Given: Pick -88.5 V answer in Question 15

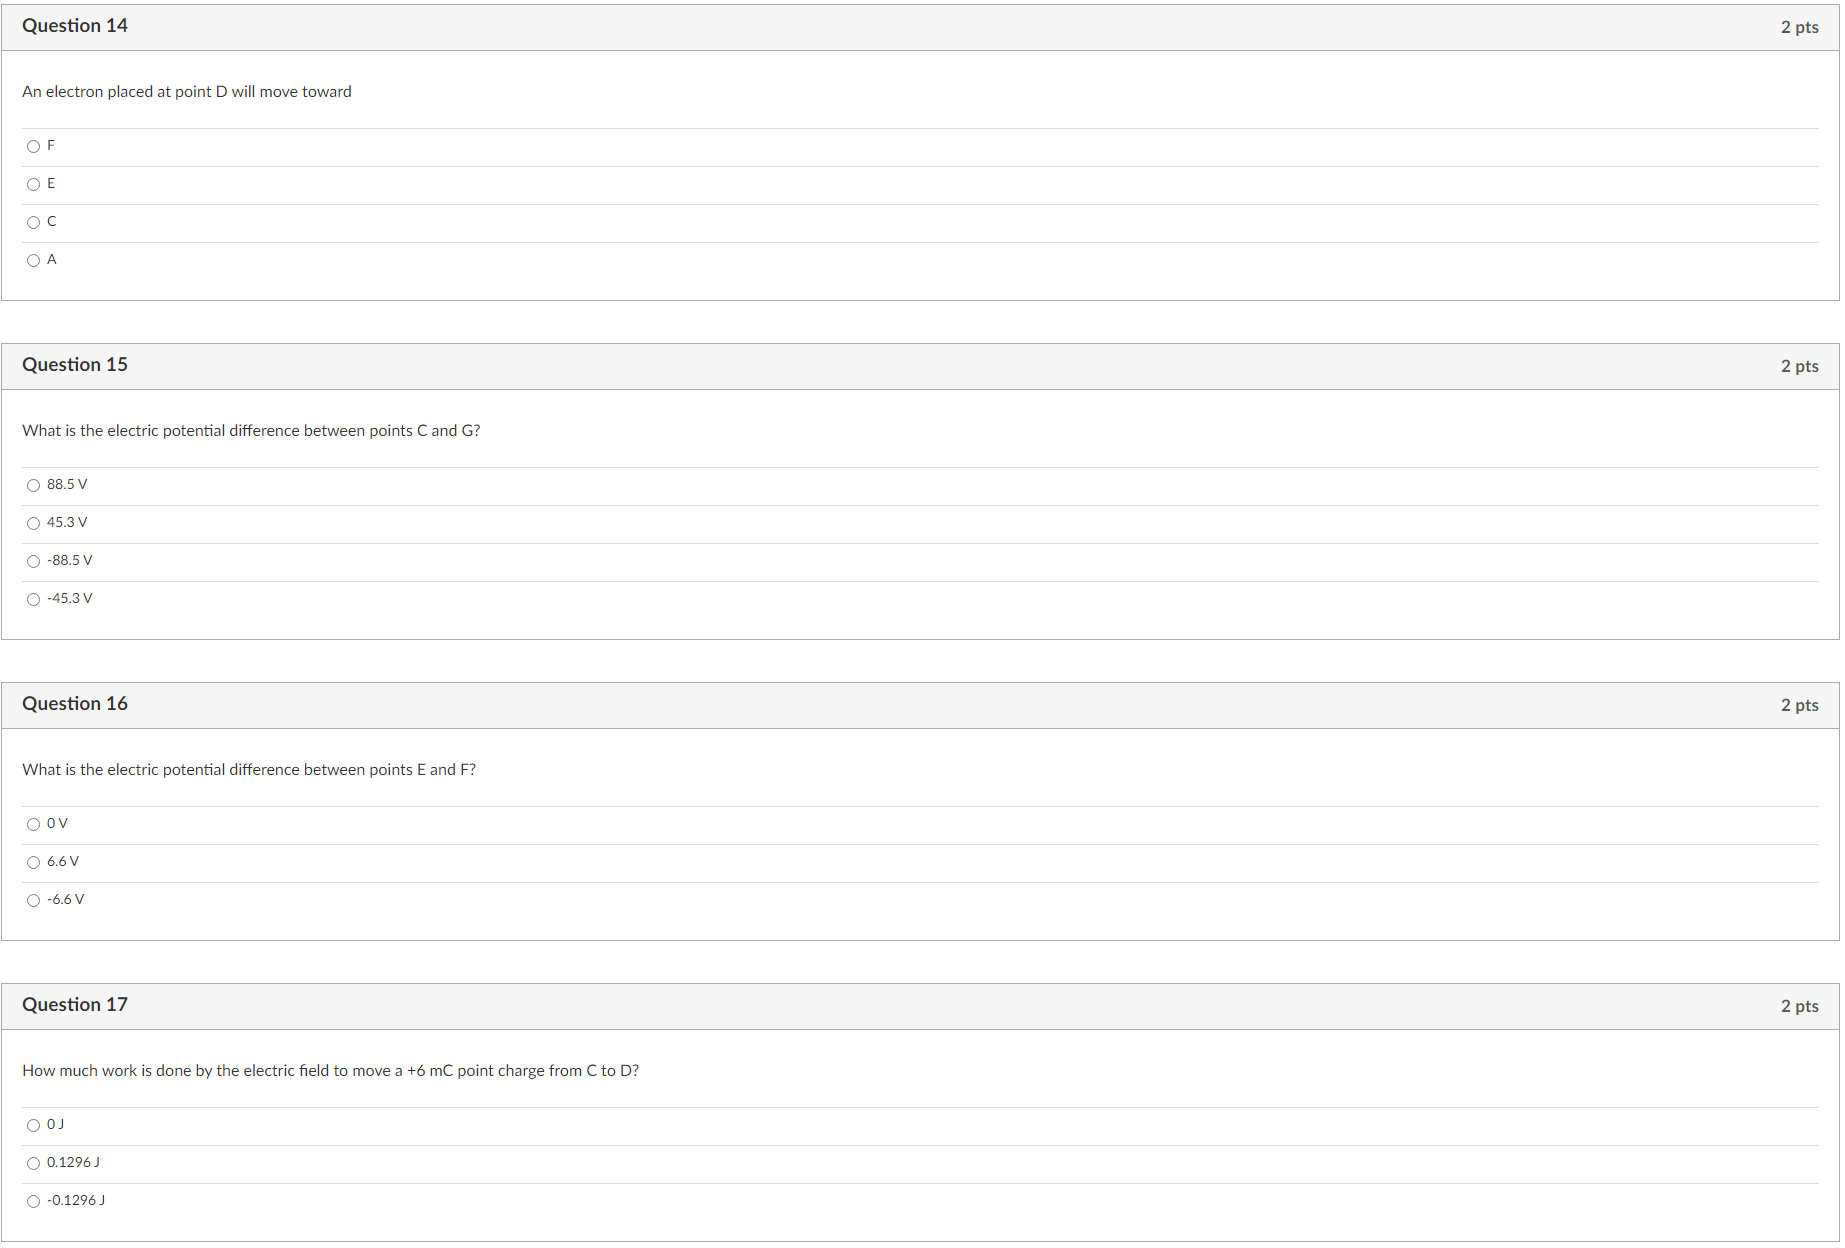Looking at the screenshot, I should [x=33, y=561].
